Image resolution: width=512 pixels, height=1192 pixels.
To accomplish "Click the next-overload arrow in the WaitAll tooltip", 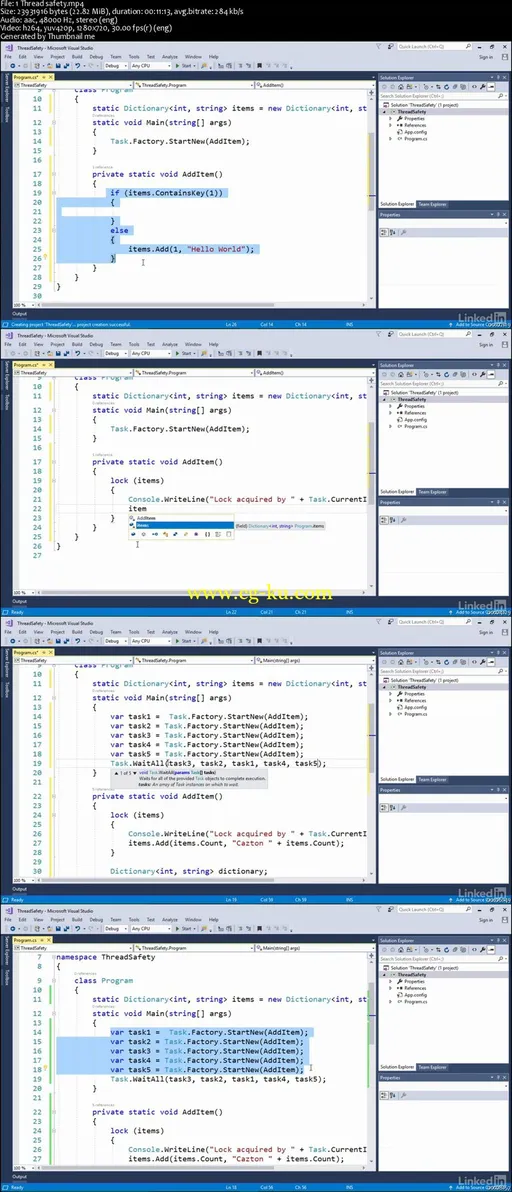I will (x=135, y=772).
